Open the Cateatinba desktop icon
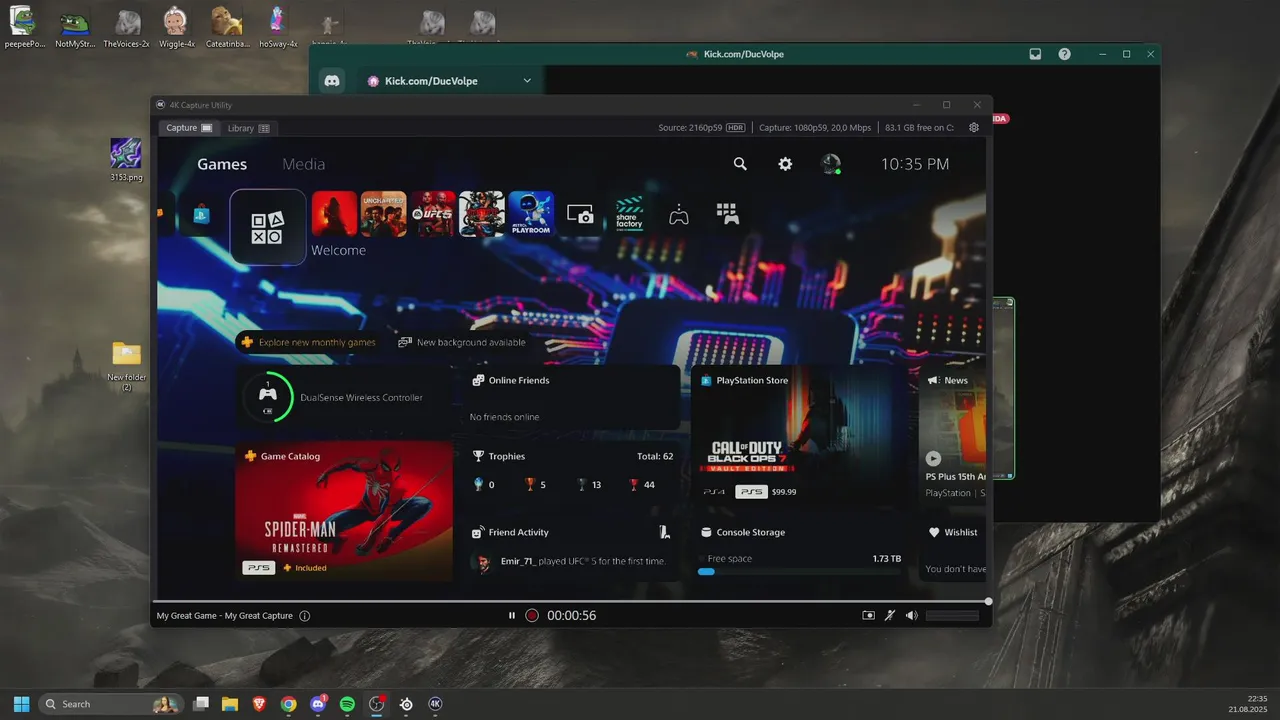This screenshot has height=720, width=1280. click(228, 28)
